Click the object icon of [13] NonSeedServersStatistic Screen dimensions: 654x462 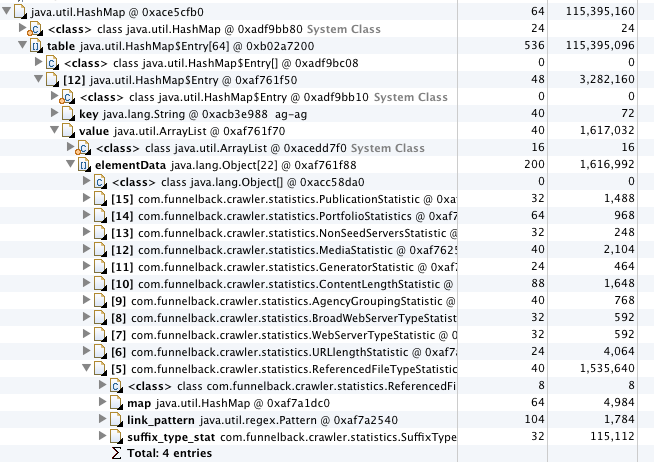[x=101, y=234]
